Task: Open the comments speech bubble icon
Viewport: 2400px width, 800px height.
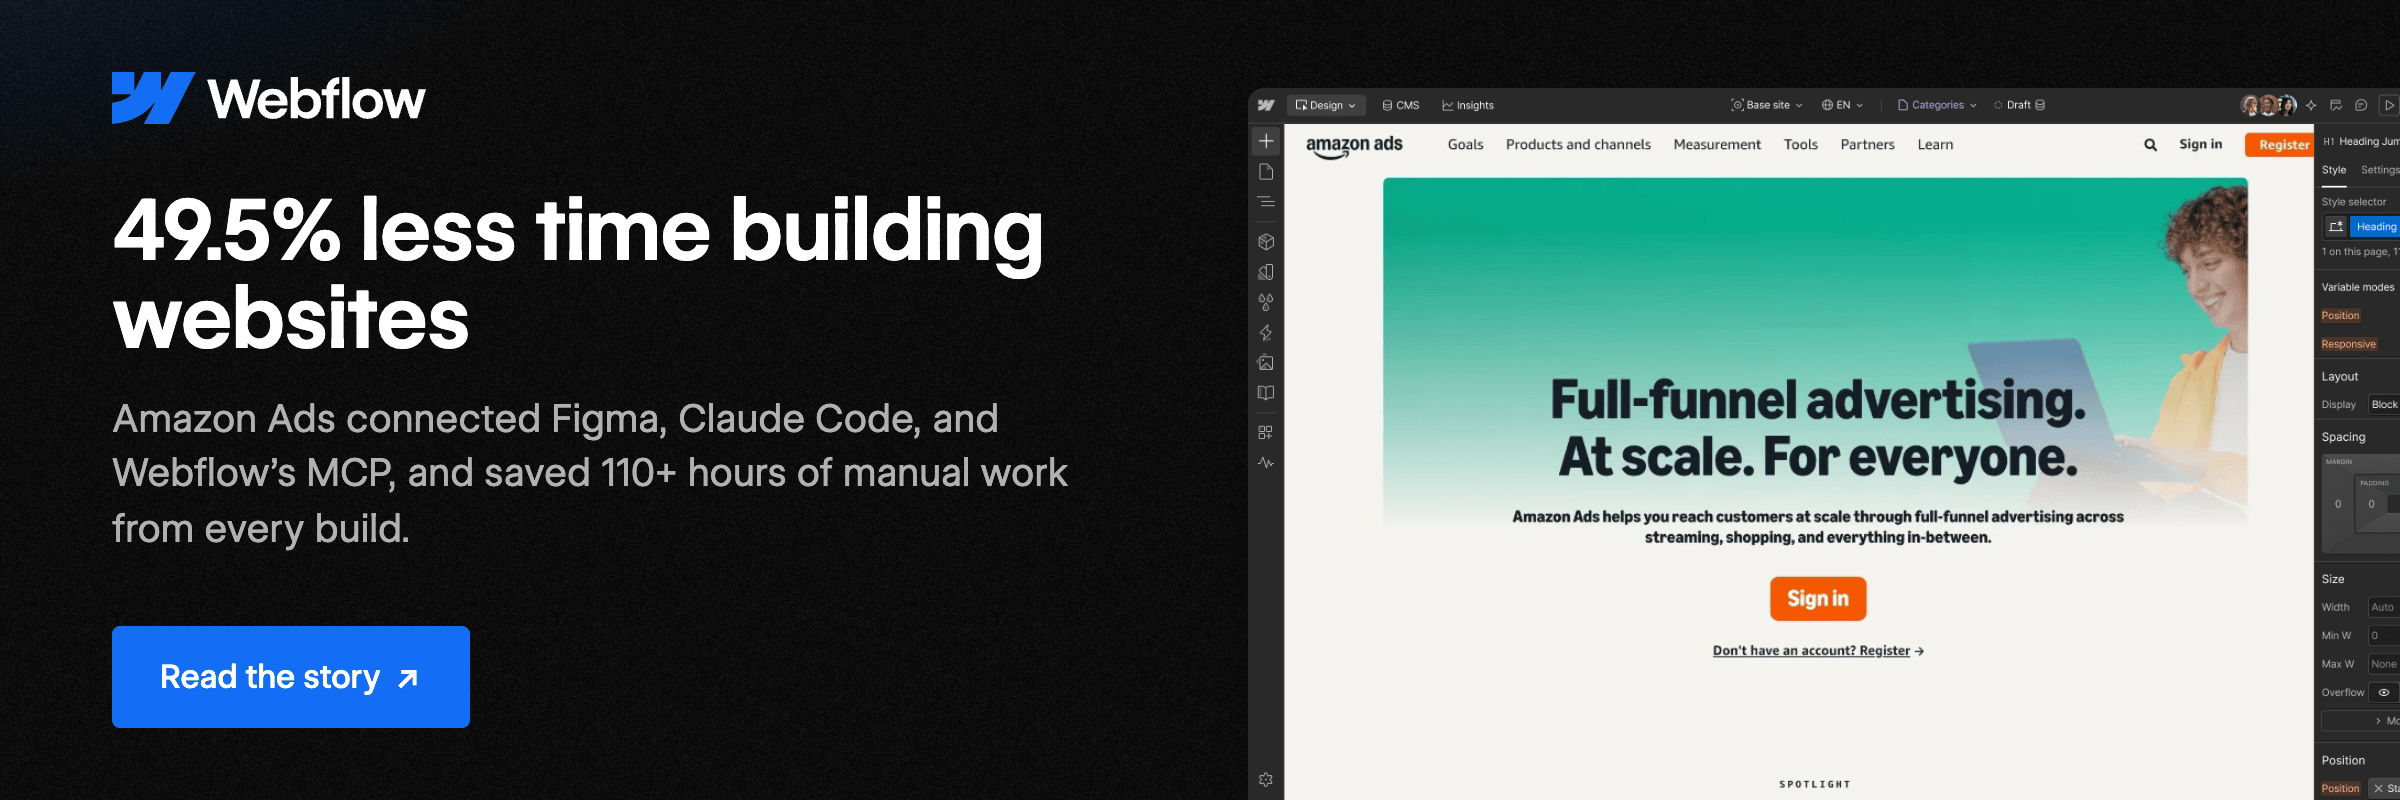Action: click(x=2361, y=105)
